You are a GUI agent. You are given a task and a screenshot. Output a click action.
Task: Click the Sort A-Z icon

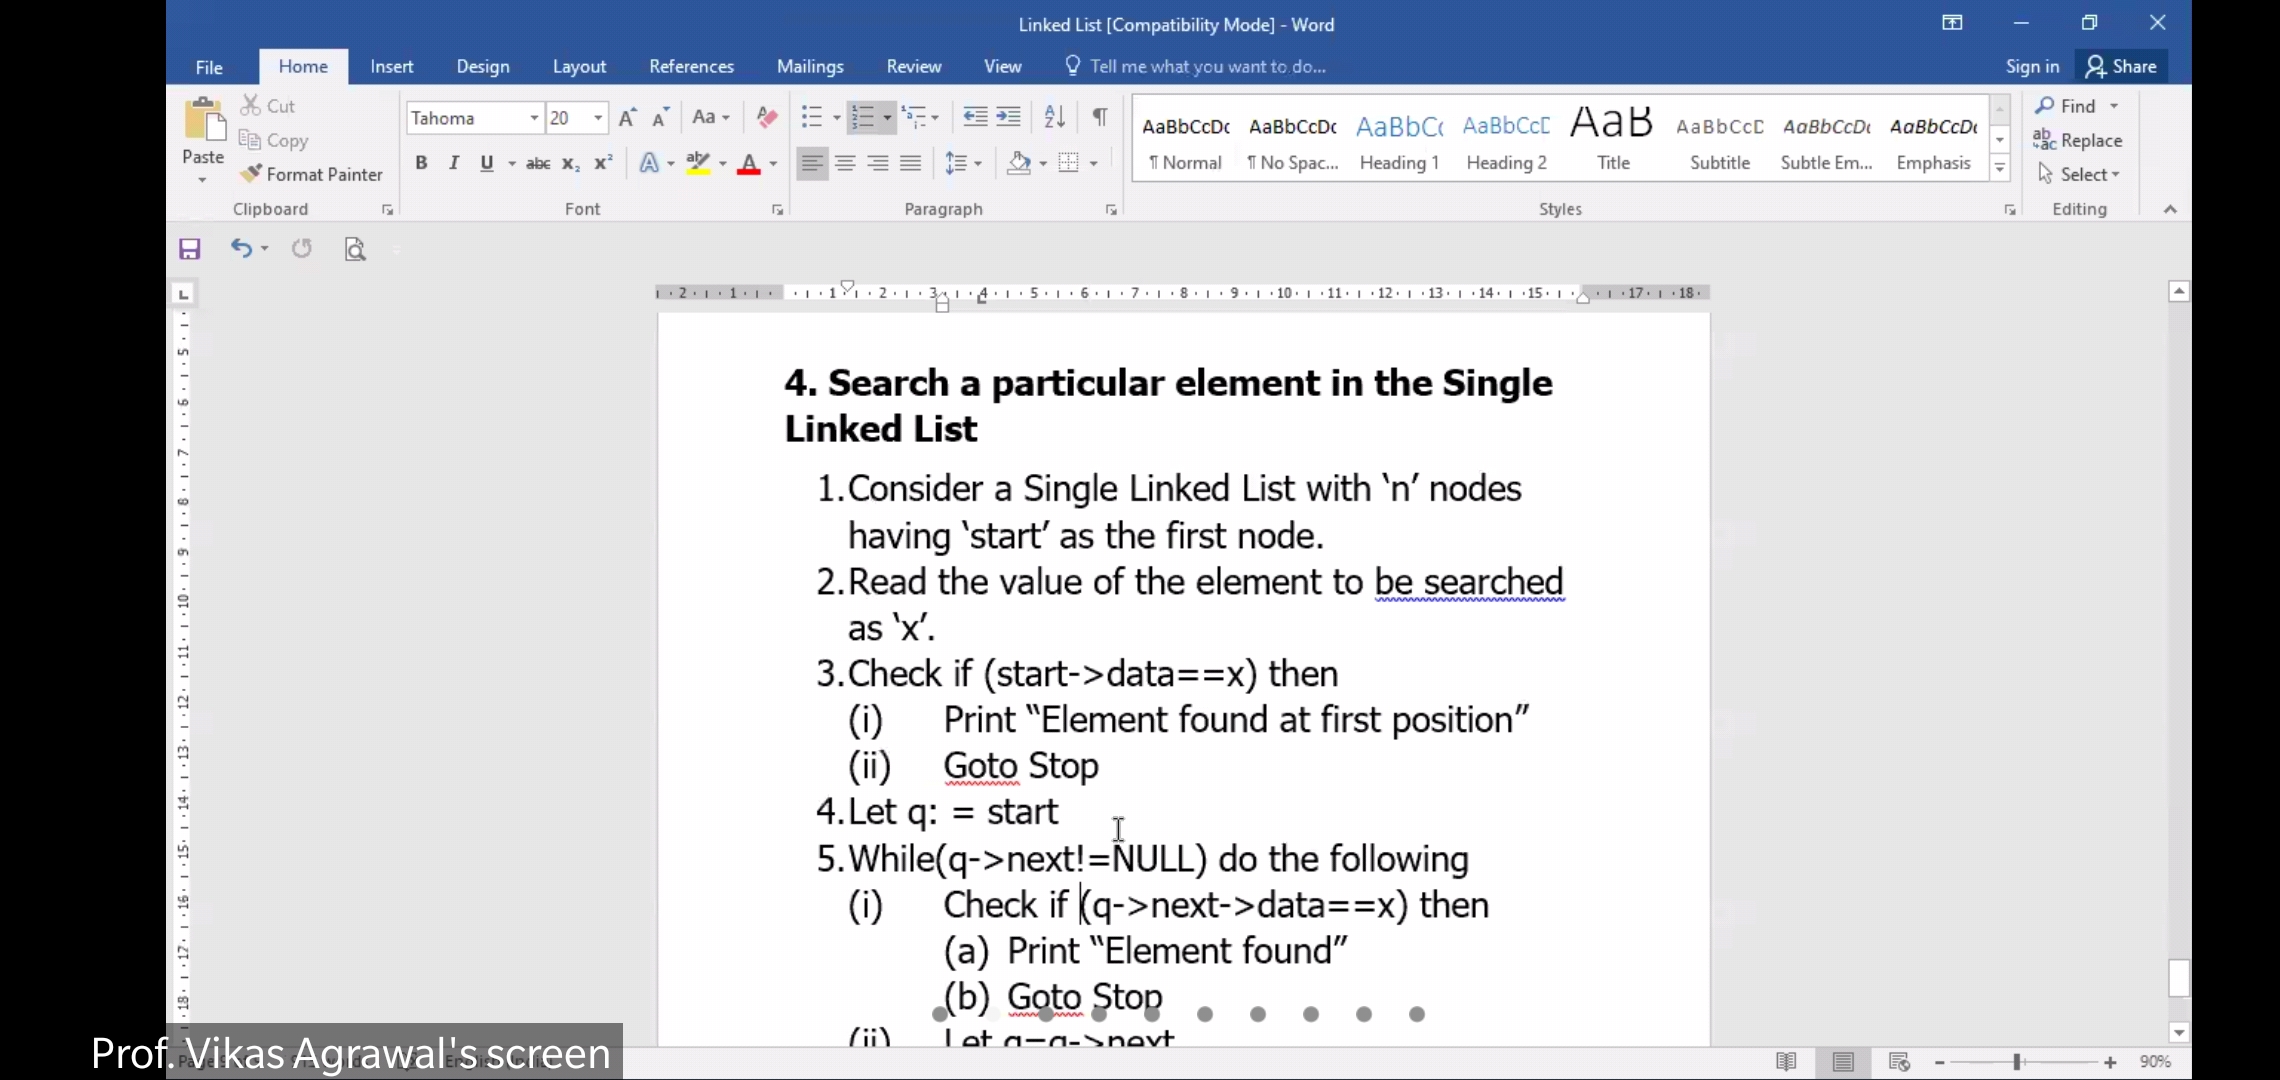1054,117
